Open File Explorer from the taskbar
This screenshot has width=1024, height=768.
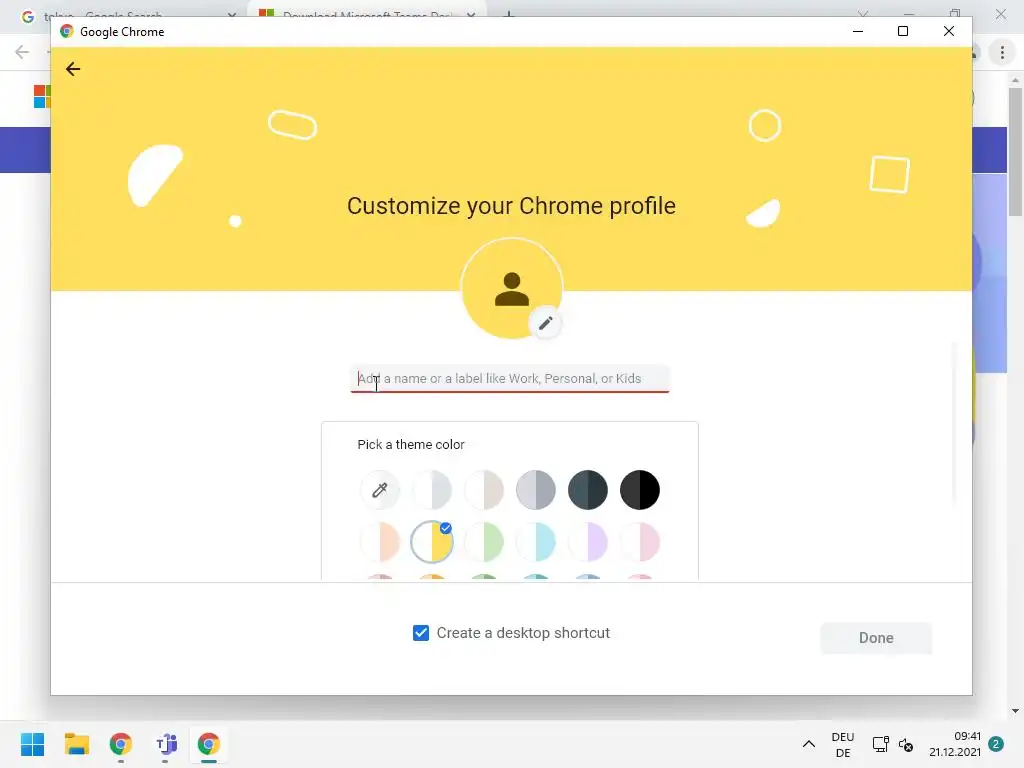(76, 744)
